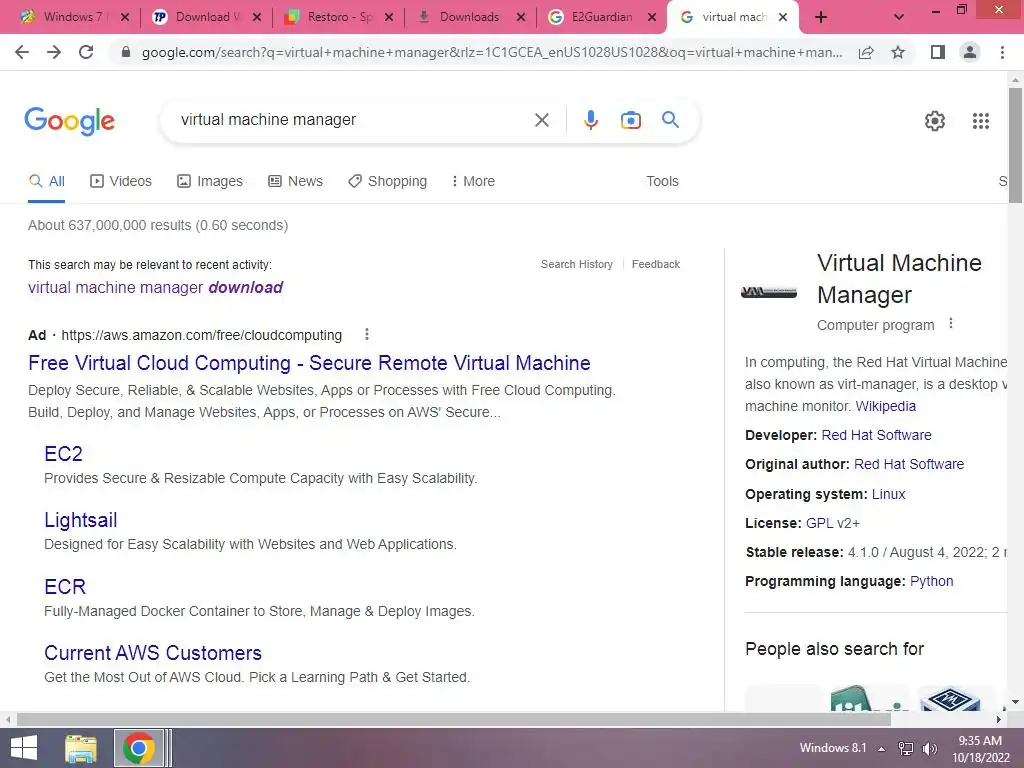The height and width of the screenshot is (768, 1024).
Task: Switch to the Downloads tab
Action: pyautogui.click(x=470, y=18)
